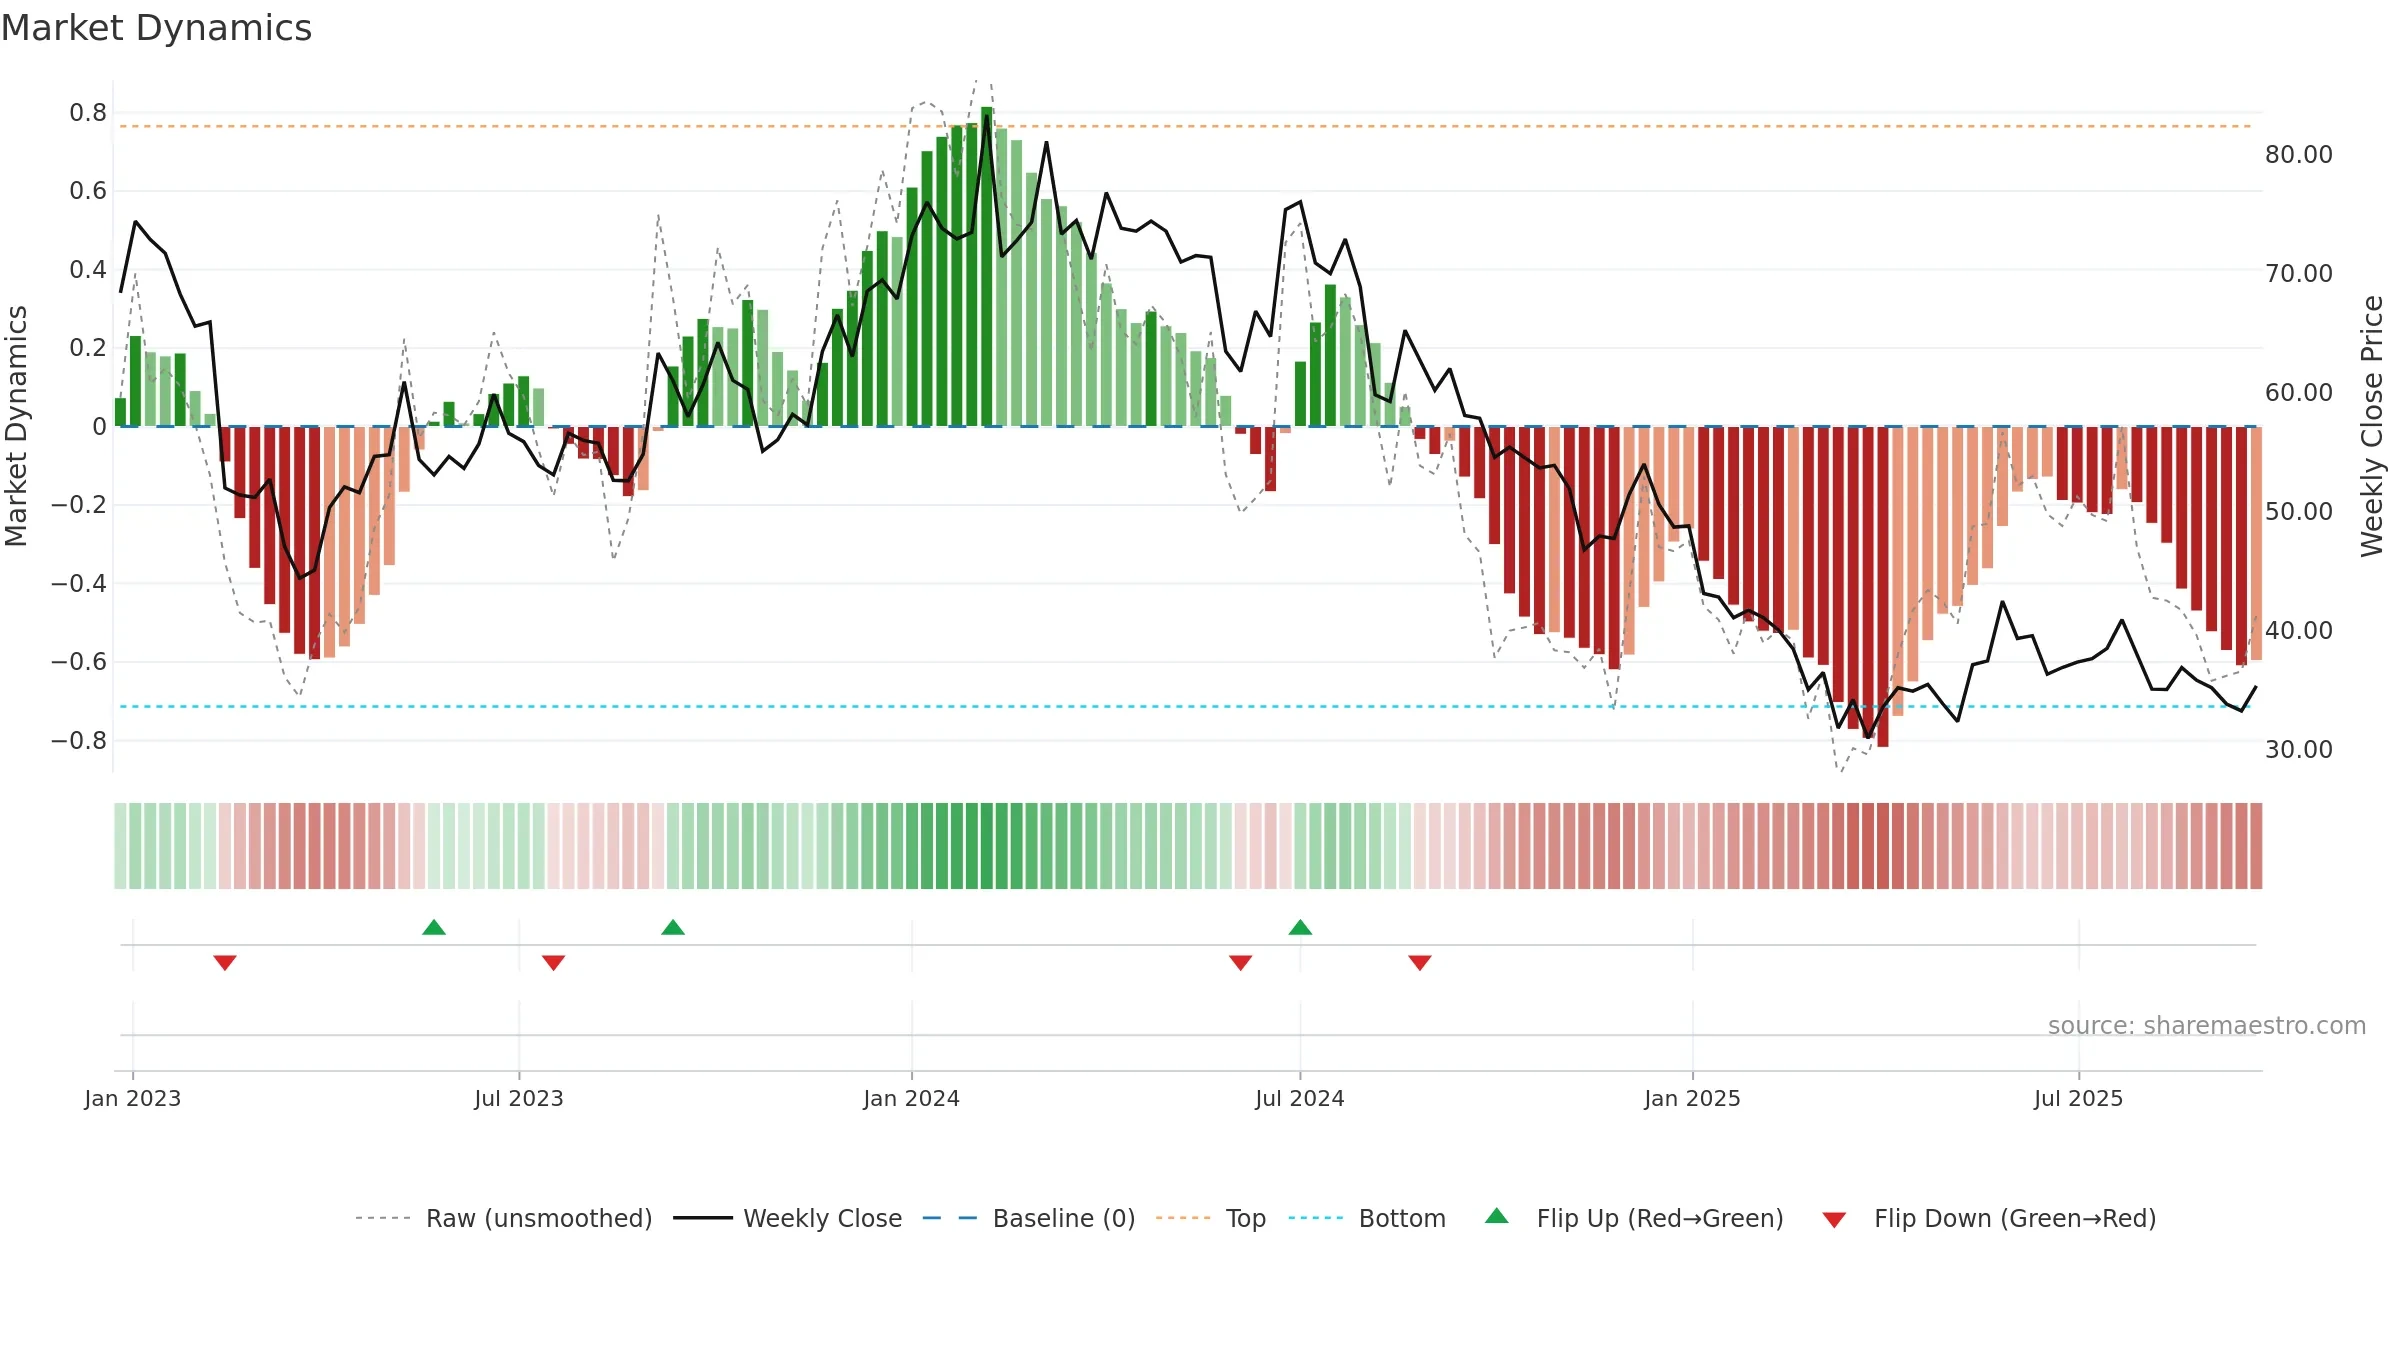Click the Flip Down marker in February 2023
This screenshot has width=2400, height=1350.
pos(225,963)
